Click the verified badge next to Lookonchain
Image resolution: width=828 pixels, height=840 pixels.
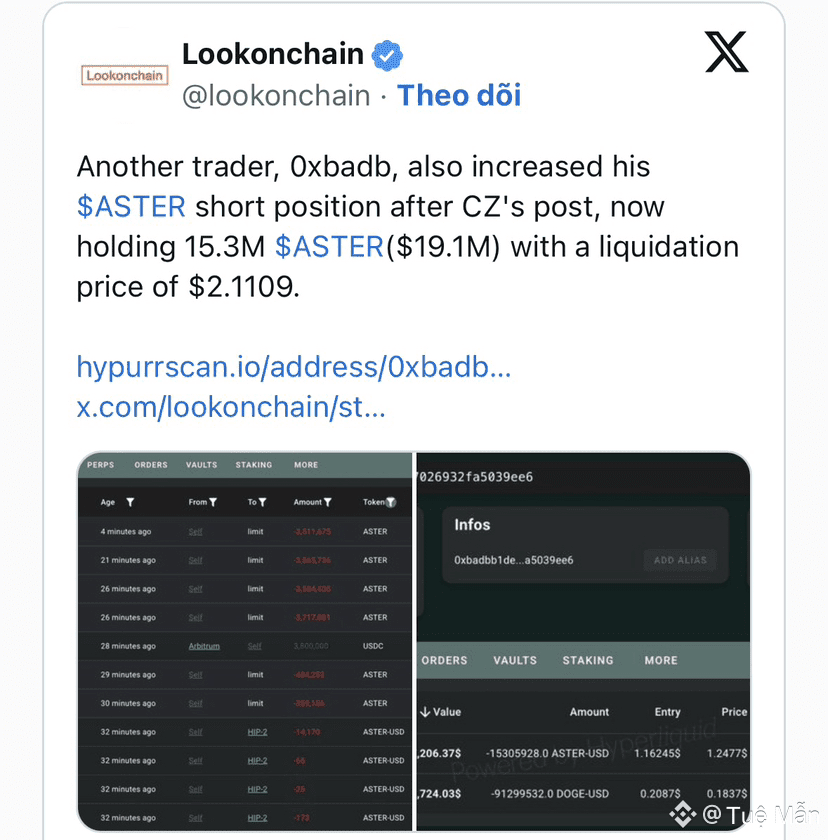click(x=387, y=56)
